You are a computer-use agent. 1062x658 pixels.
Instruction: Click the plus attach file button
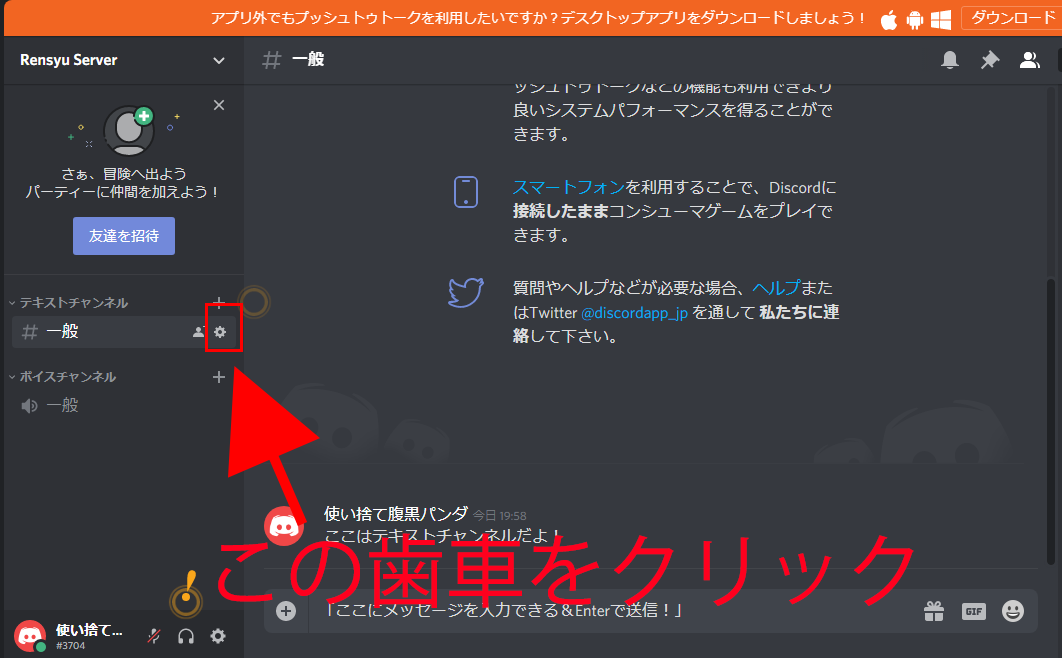point(286,611)
